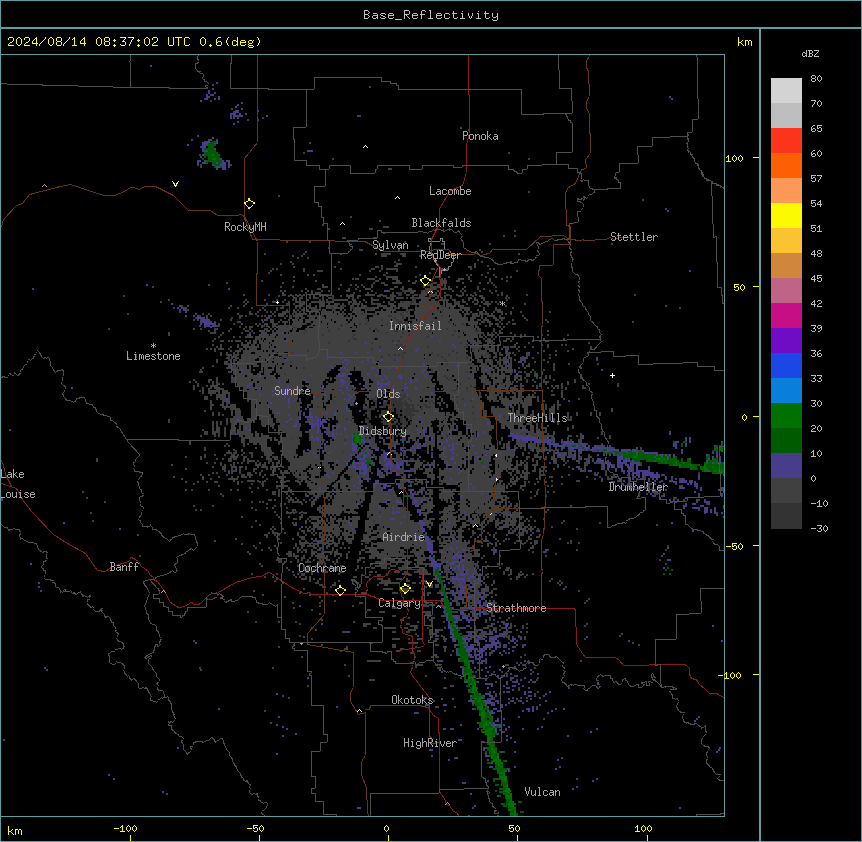Click the yellow diamond marker above Calgary

coord(405,589)
